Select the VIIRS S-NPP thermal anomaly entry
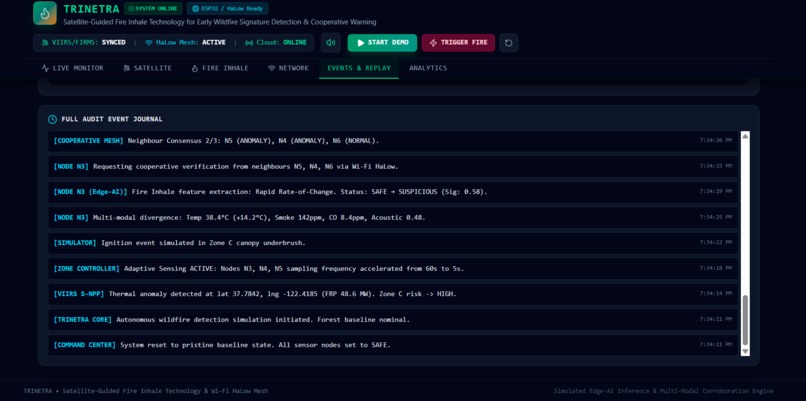 point(393,294)
